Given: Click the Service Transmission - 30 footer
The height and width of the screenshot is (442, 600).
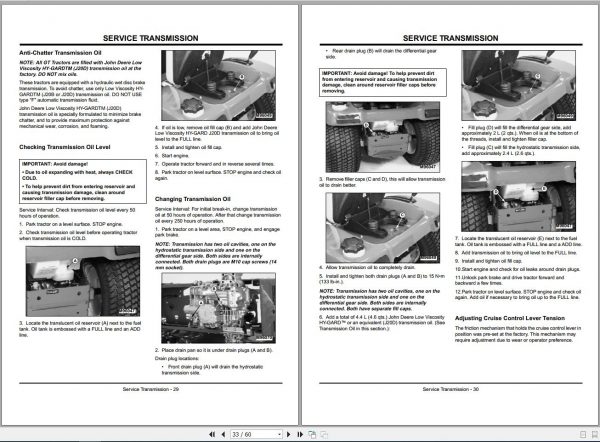Looking at the screenshot, I should click(450, 389).
